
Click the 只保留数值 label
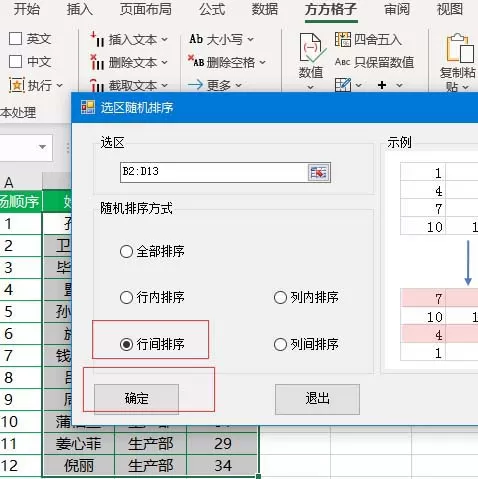[384, 62]
